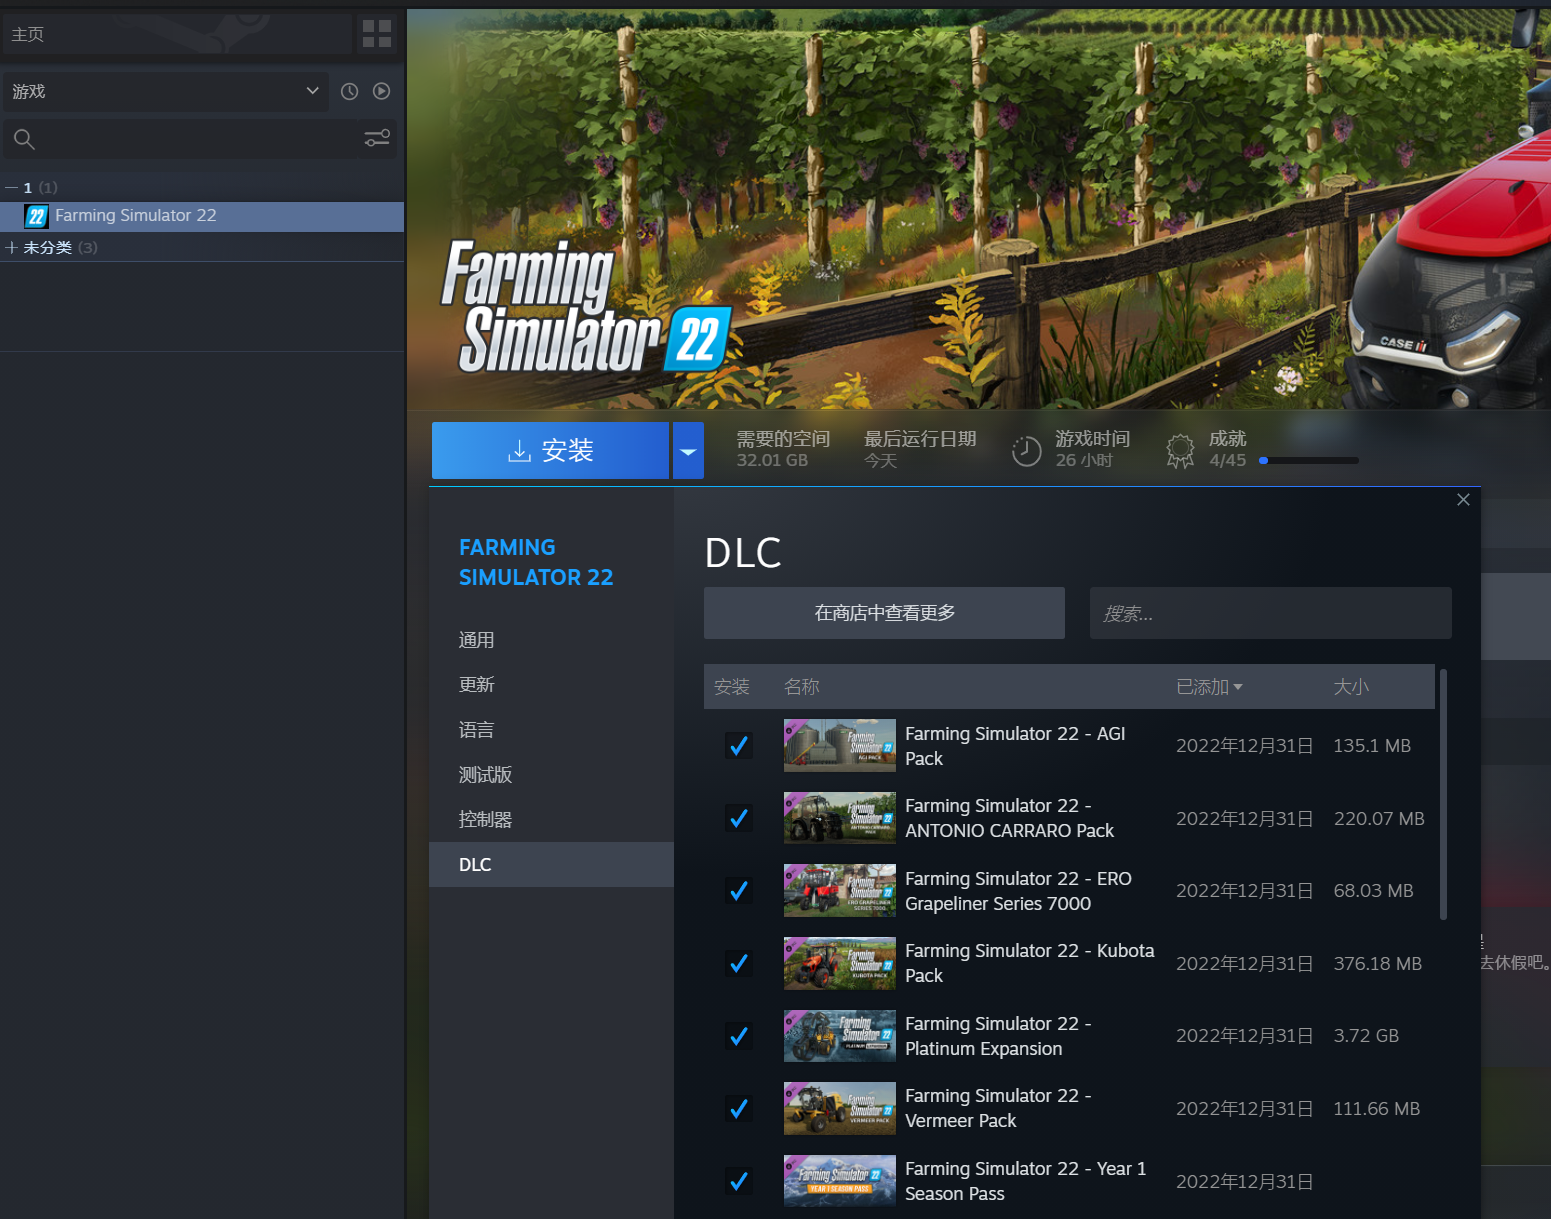Sort DLC list by 已添加 column
The width and height of the screenshot is (1551, 1219).
(1209, 687)
